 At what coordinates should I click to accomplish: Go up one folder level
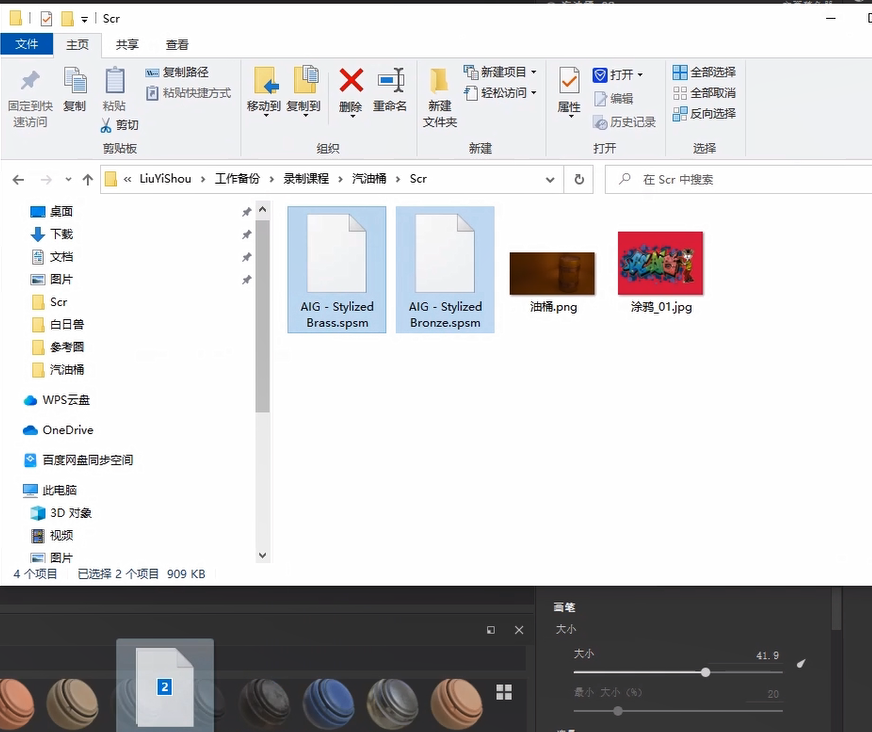(x=87, y=180)
